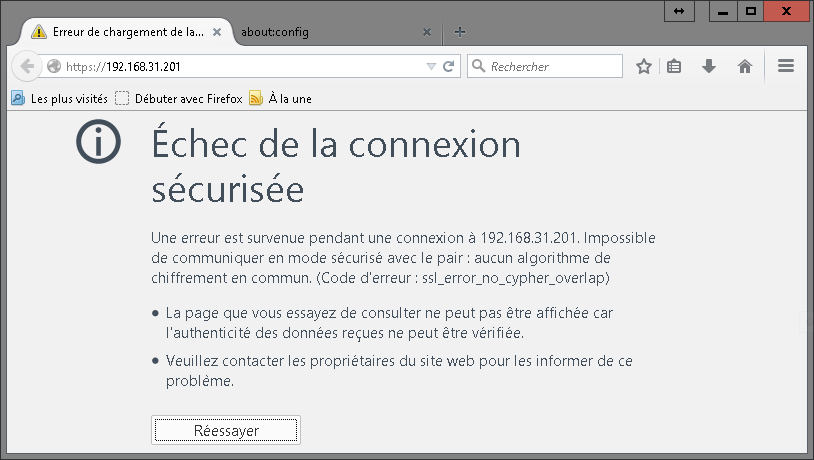
Task: Click the Échec de la connexion heading
Action: (336, 166)
